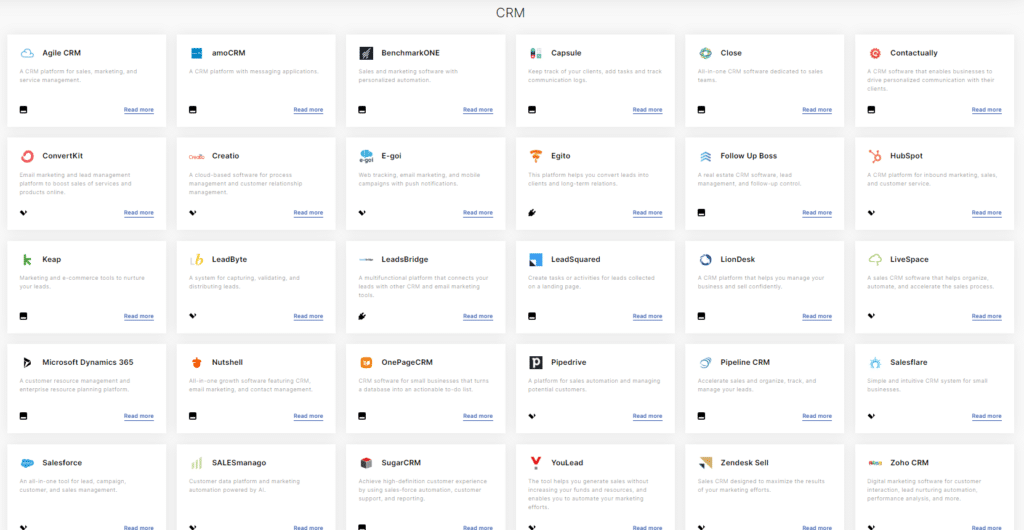Follow Read more on the LeadsBridge card

point(477,317)
